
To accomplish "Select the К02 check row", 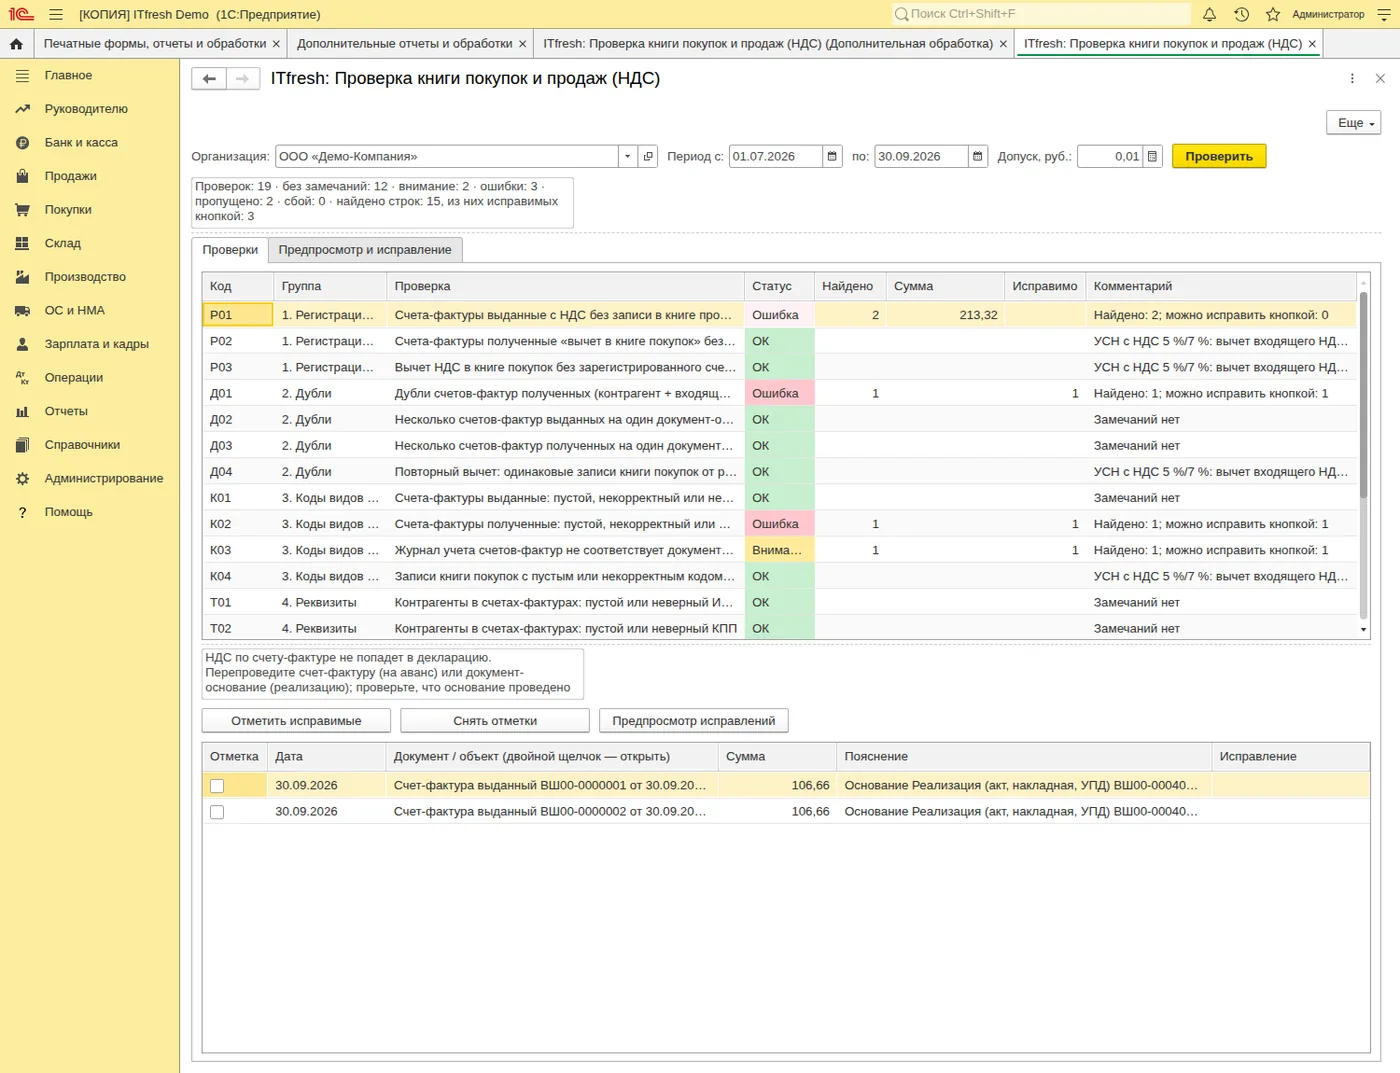I will click(x=779, y=524).
